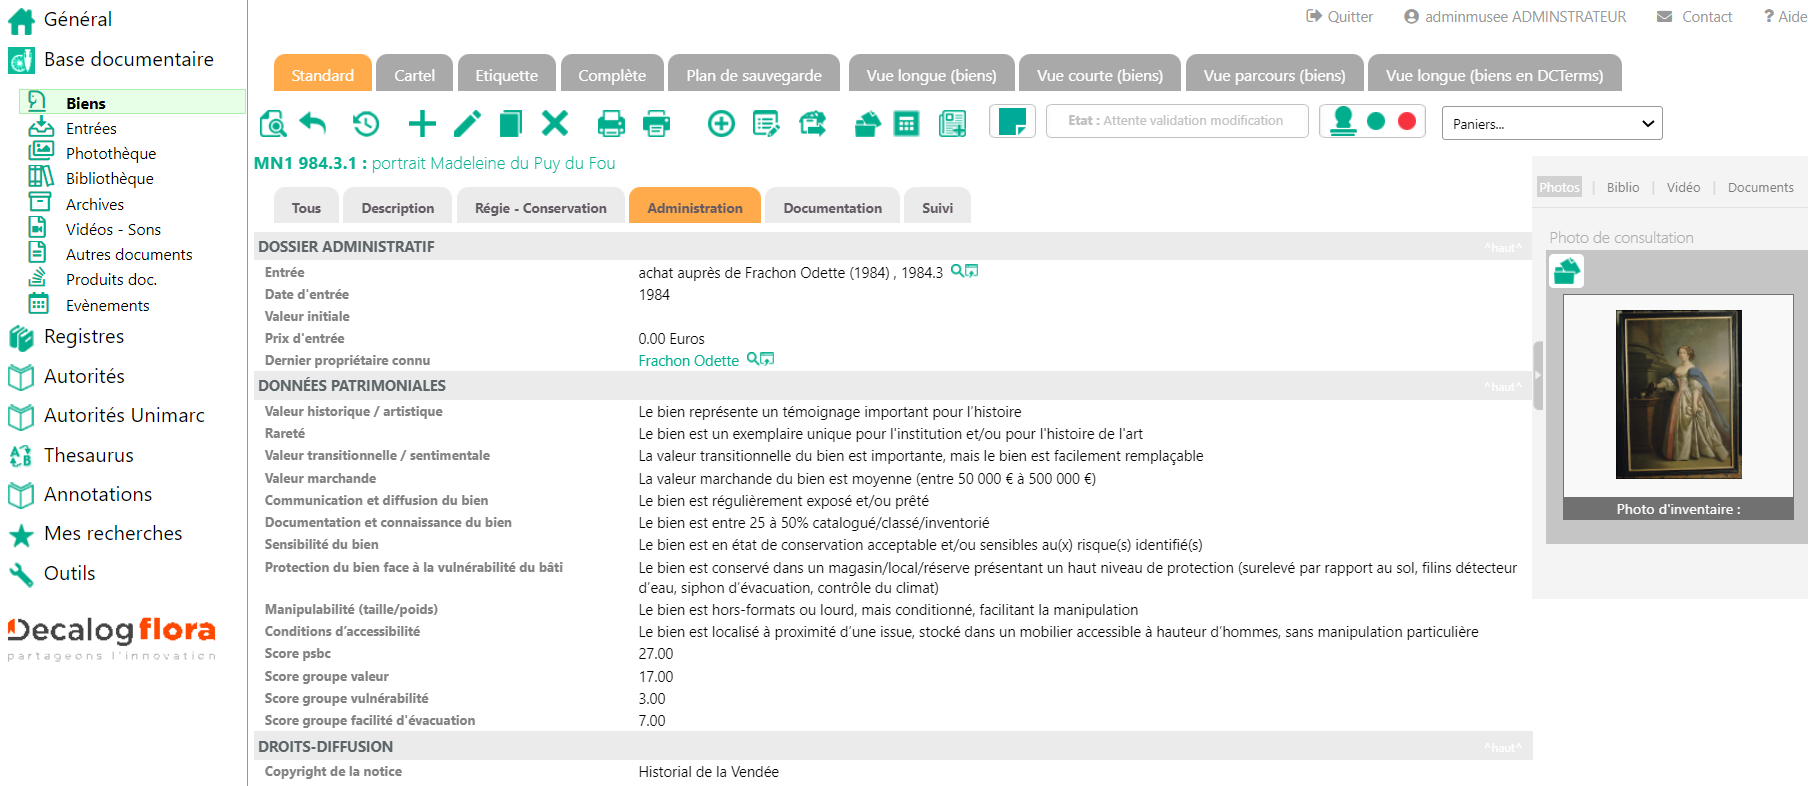Click the portrait painting thumbnail
Screen dimensions: 1808x786
pyautogui.click(x=1678, y=394)
